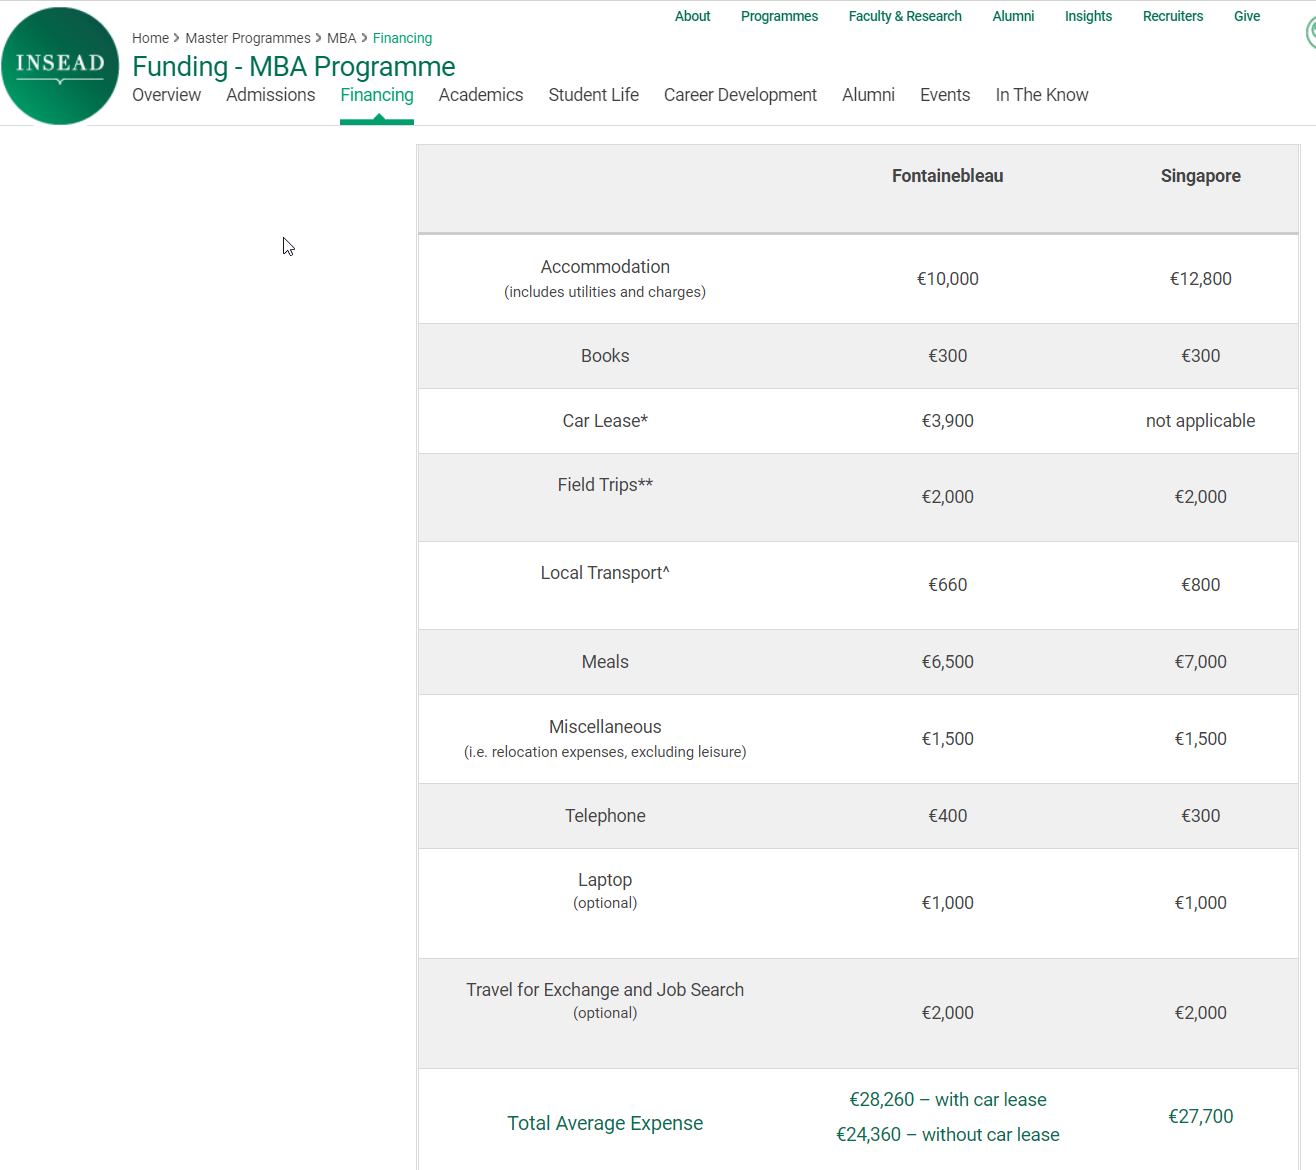Click the Give menu item
1316x1170 pixels.
pyautogui.click(x=1246, y=16)
